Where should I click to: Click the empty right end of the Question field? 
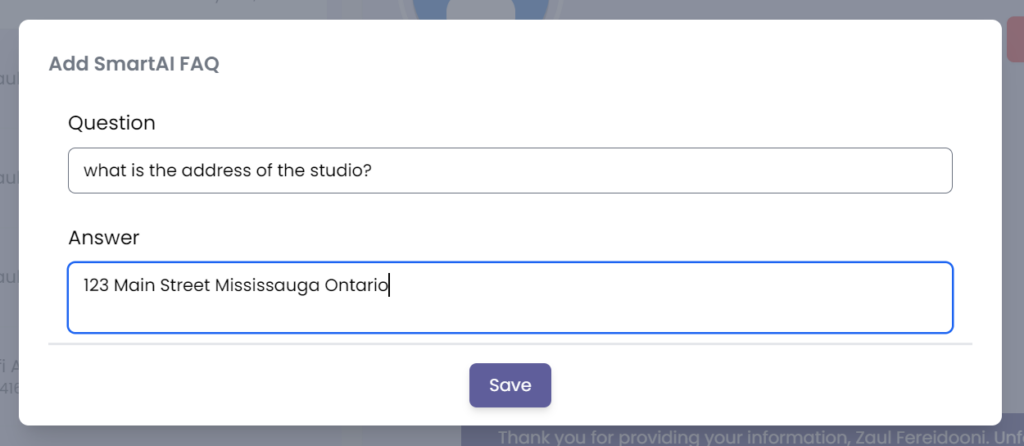click(x=800, y=171)
